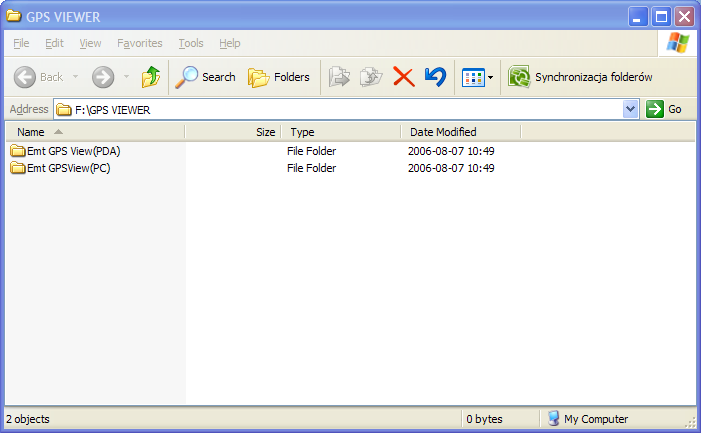Open the Views dropdown button

click(477, 78)
